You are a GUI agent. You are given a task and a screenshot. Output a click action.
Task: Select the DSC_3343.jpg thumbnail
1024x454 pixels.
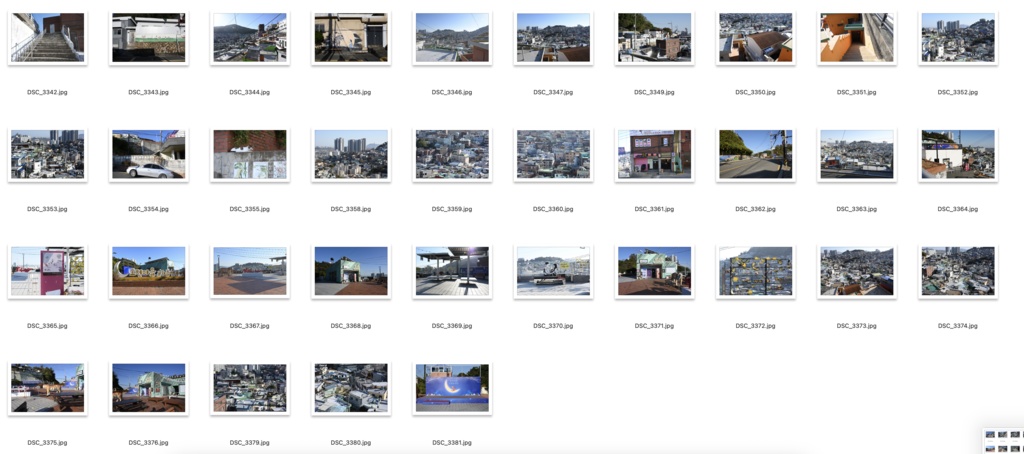(148, 38)
